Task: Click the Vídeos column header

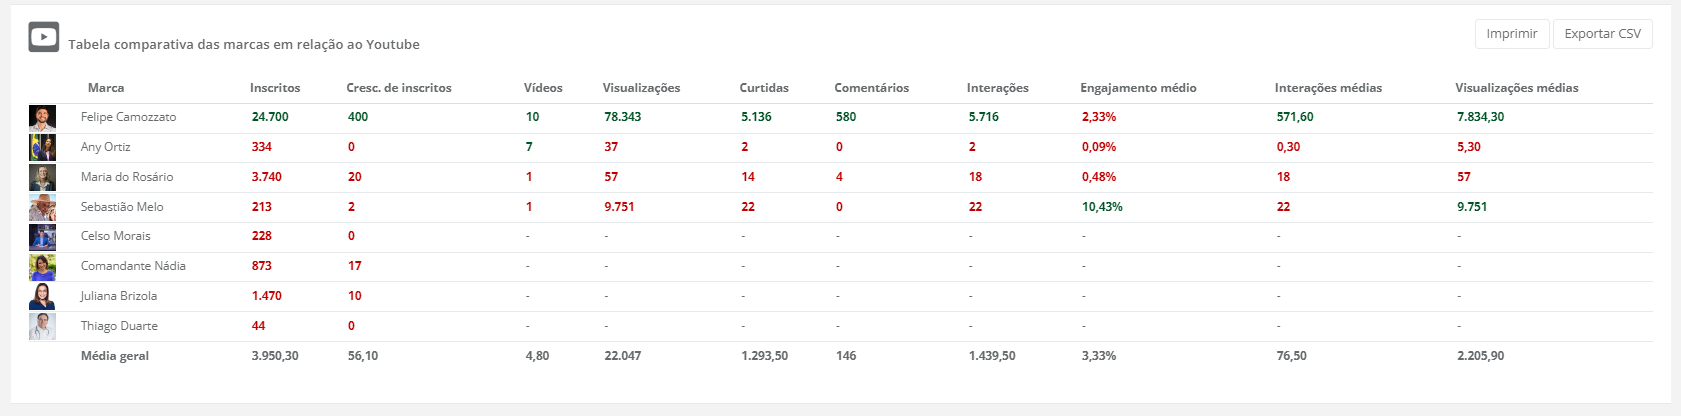Action: click(x=543, y=88)
